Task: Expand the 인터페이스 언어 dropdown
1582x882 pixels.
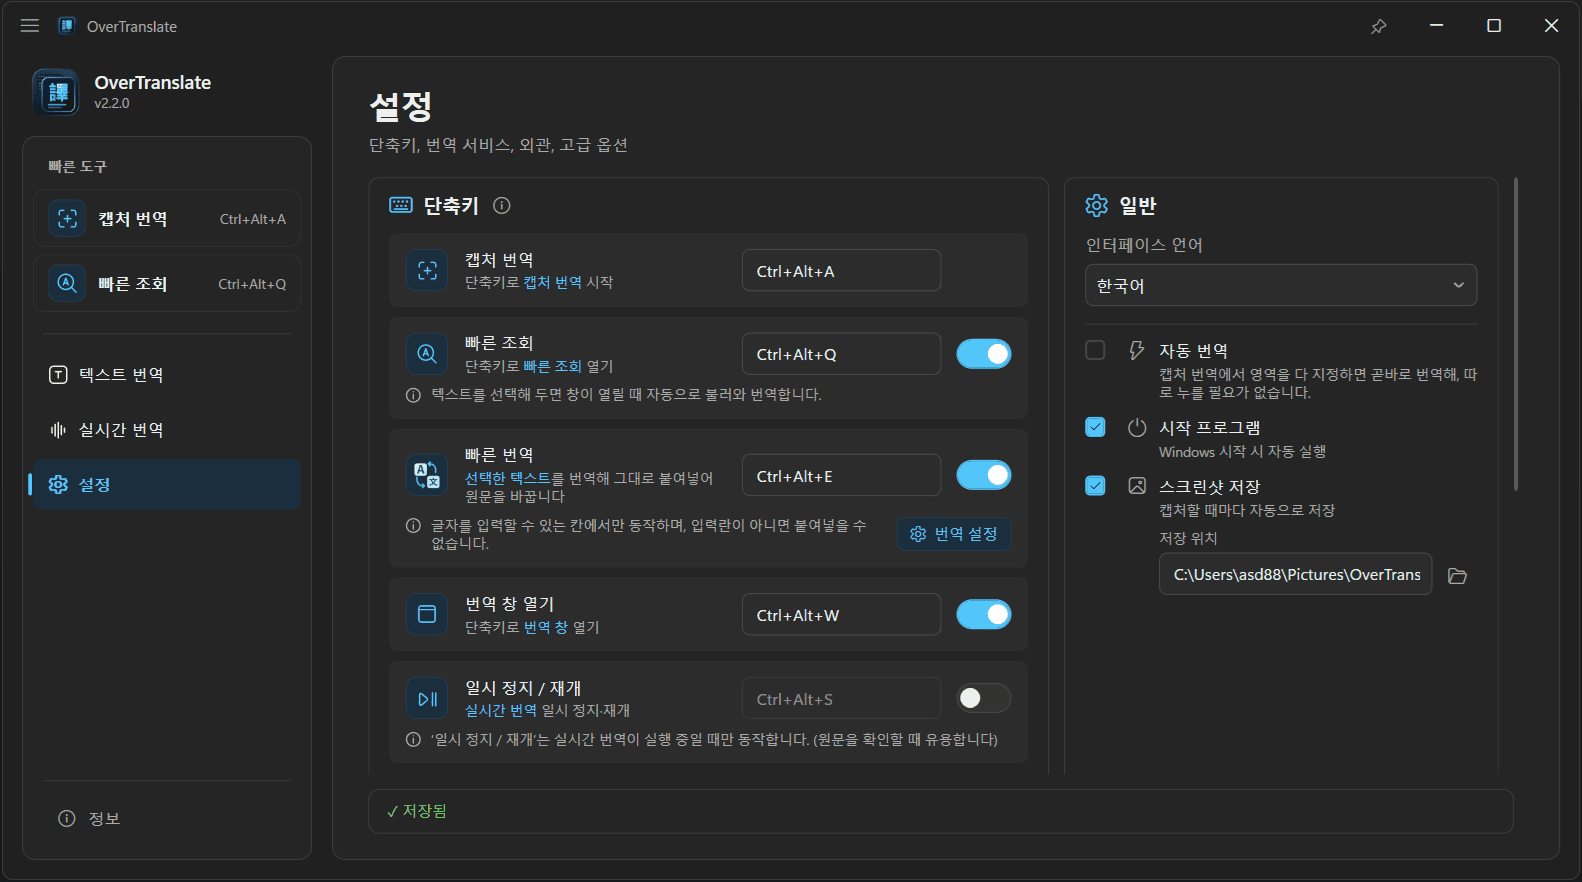Action: pos(1281,286)
